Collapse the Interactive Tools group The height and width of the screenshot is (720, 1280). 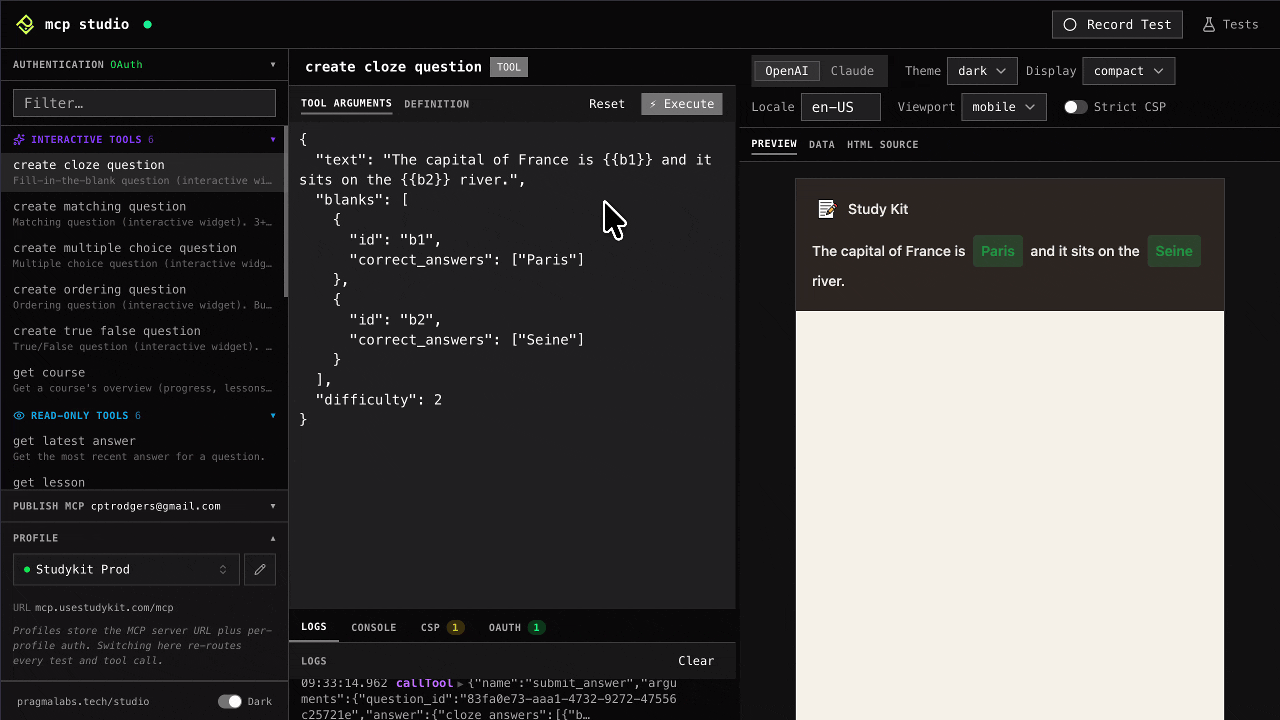point(273,140)
